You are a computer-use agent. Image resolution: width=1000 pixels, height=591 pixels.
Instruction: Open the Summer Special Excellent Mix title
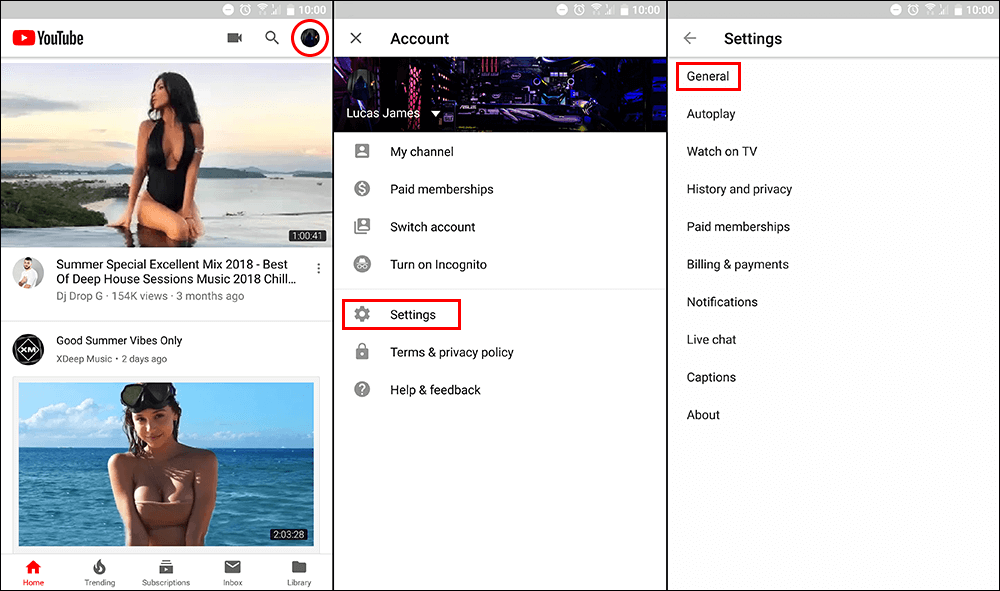pyautogui.click(x=176, y=272)
